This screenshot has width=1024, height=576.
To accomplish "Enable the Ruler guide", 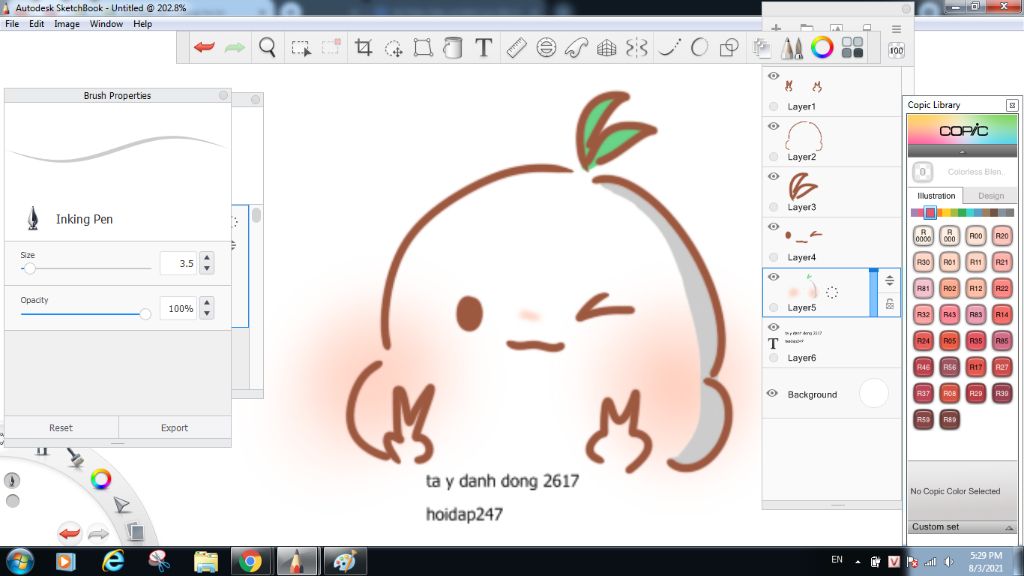I will tap(516, 47).
